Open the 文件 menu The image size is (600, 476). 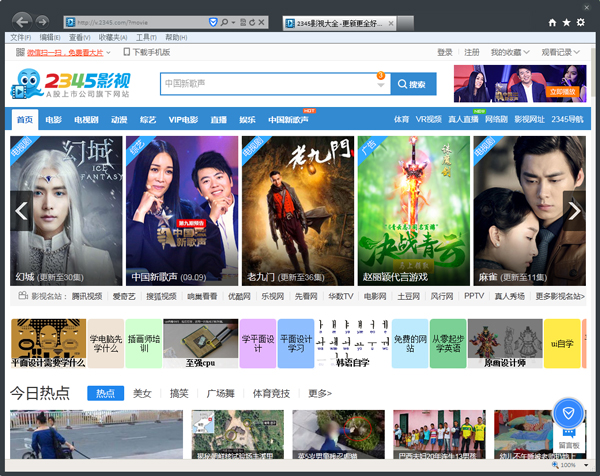20,37
